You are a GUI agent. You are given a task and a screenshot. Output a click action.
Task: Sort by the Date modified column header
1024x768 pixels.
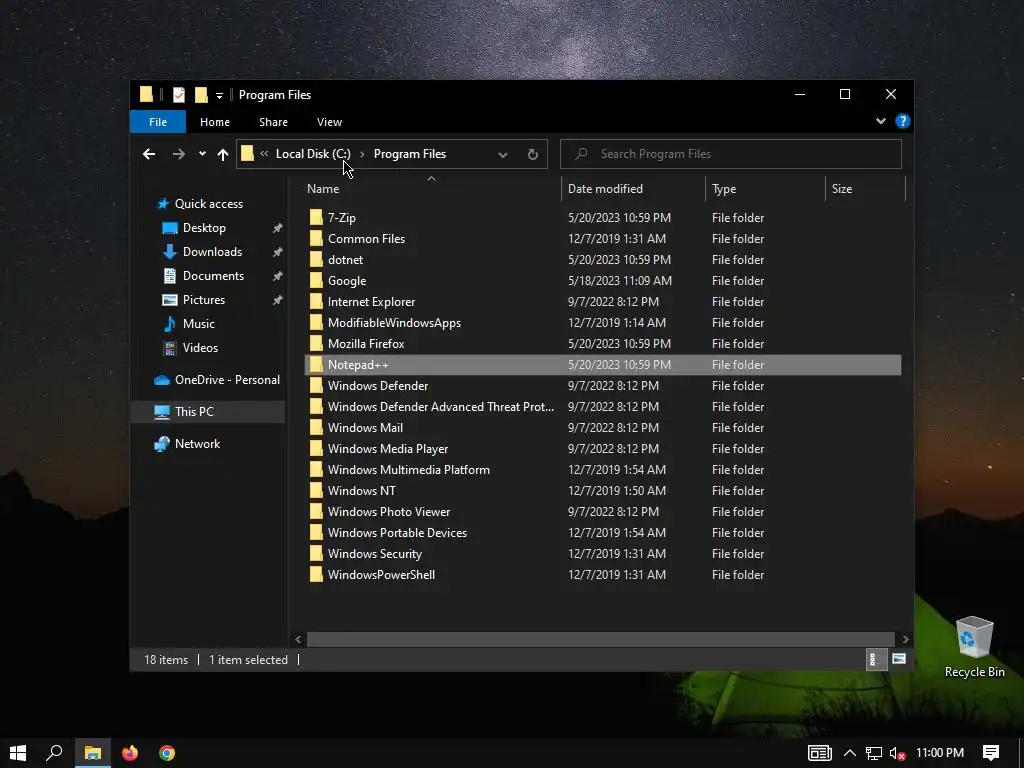coord(605,189)
